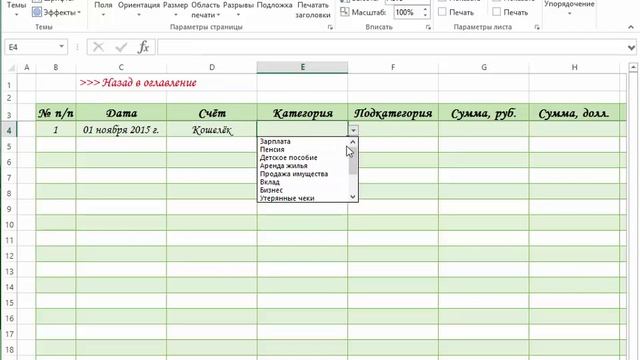Screen dimensions: 640x360
Task: Click the Select All corner triangle
Action: (x=11, y=68)
